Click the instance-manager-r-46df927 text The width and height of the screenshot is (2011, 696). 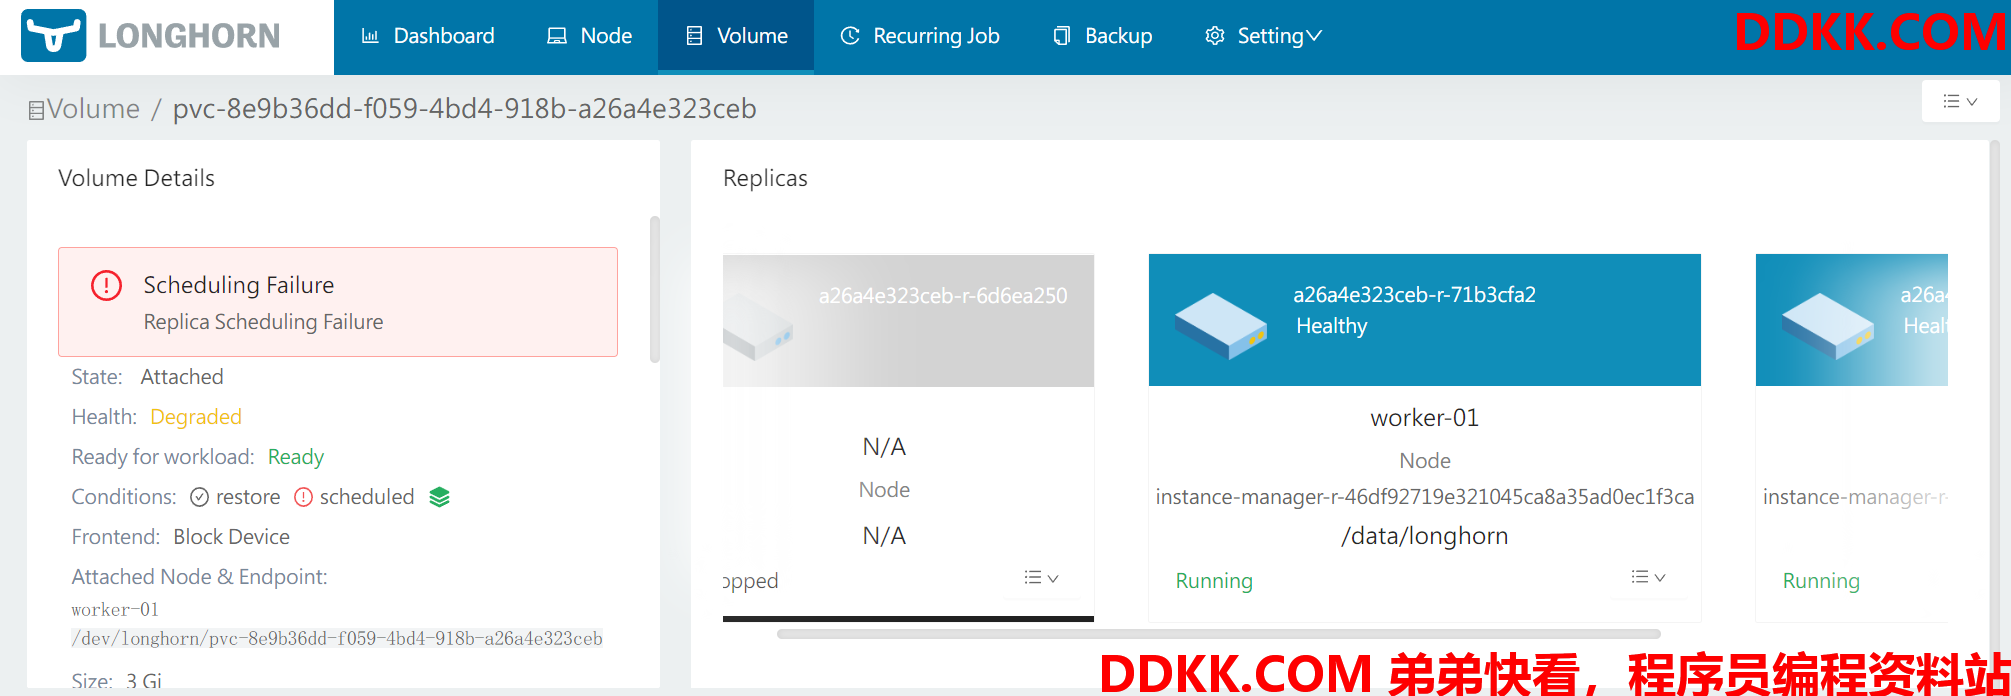coord(1425,497)
